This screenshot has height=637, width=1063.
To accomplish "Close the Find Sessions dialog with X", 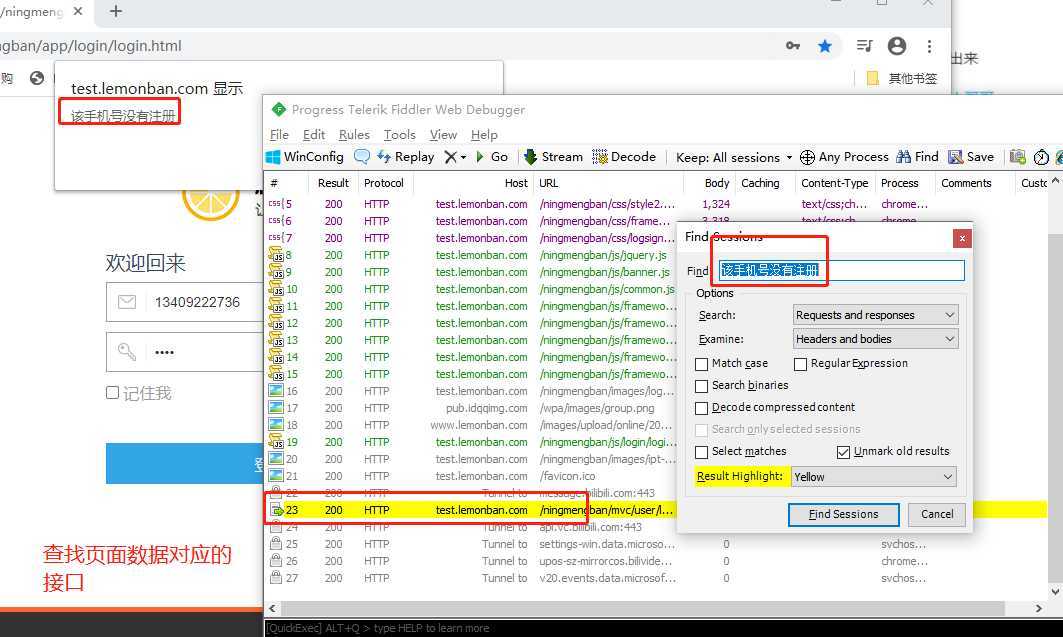I will pos(962,238).
